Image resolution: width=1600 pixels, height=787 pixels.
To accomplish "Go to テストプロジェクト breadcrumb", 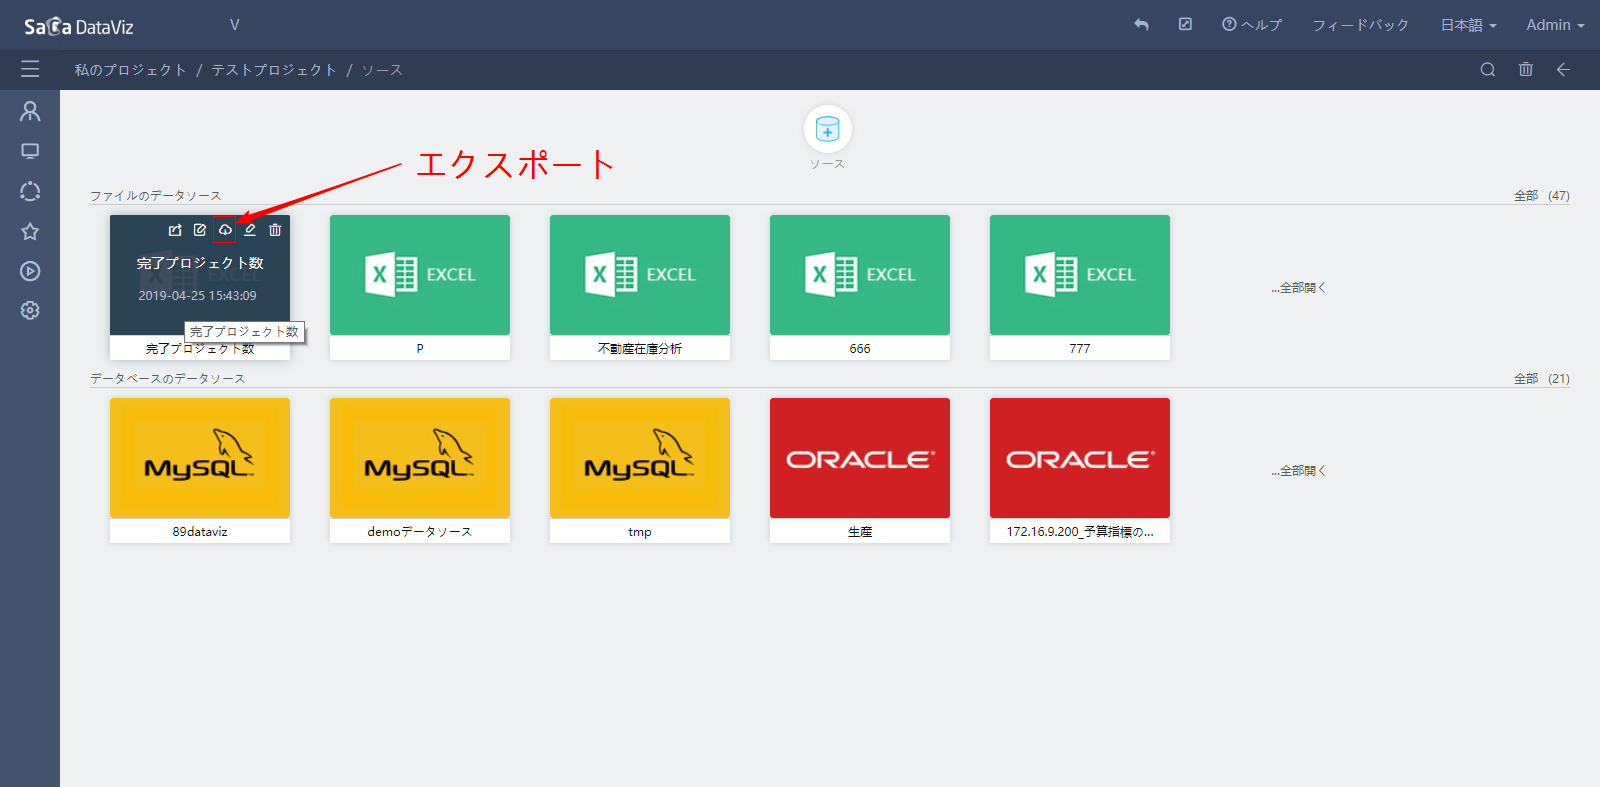I will point(273,70).
